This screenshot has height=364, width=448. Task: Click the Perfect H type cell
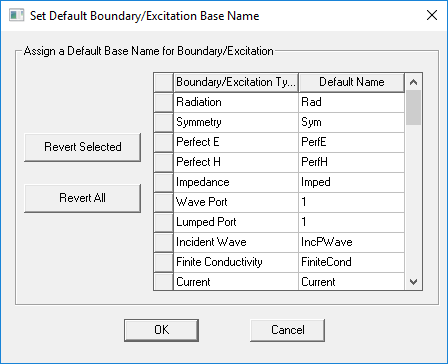[x=236, y=162]
